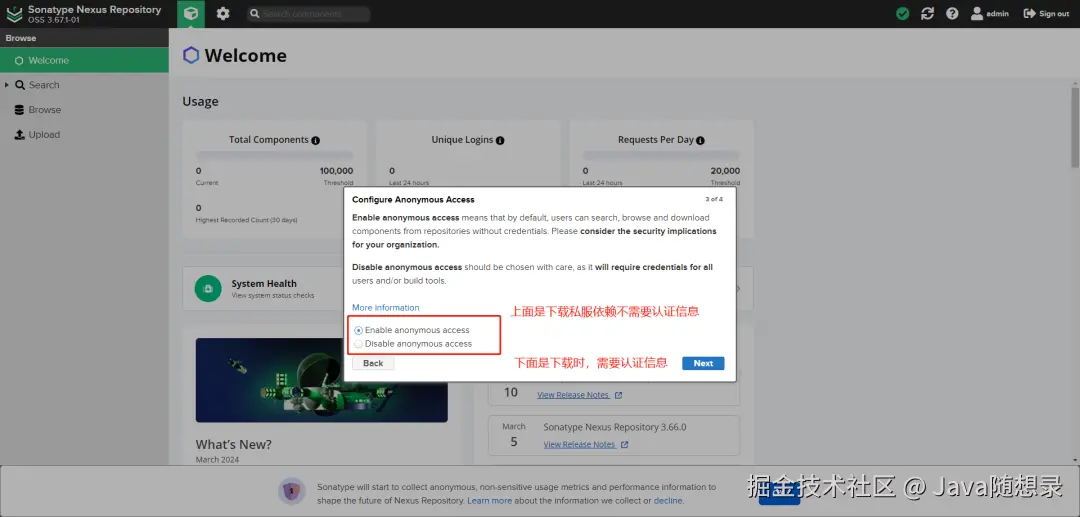The width and height of the screenshot is (1080, 517).
Task: Click the decline link in banner
Action: (667, 501)
